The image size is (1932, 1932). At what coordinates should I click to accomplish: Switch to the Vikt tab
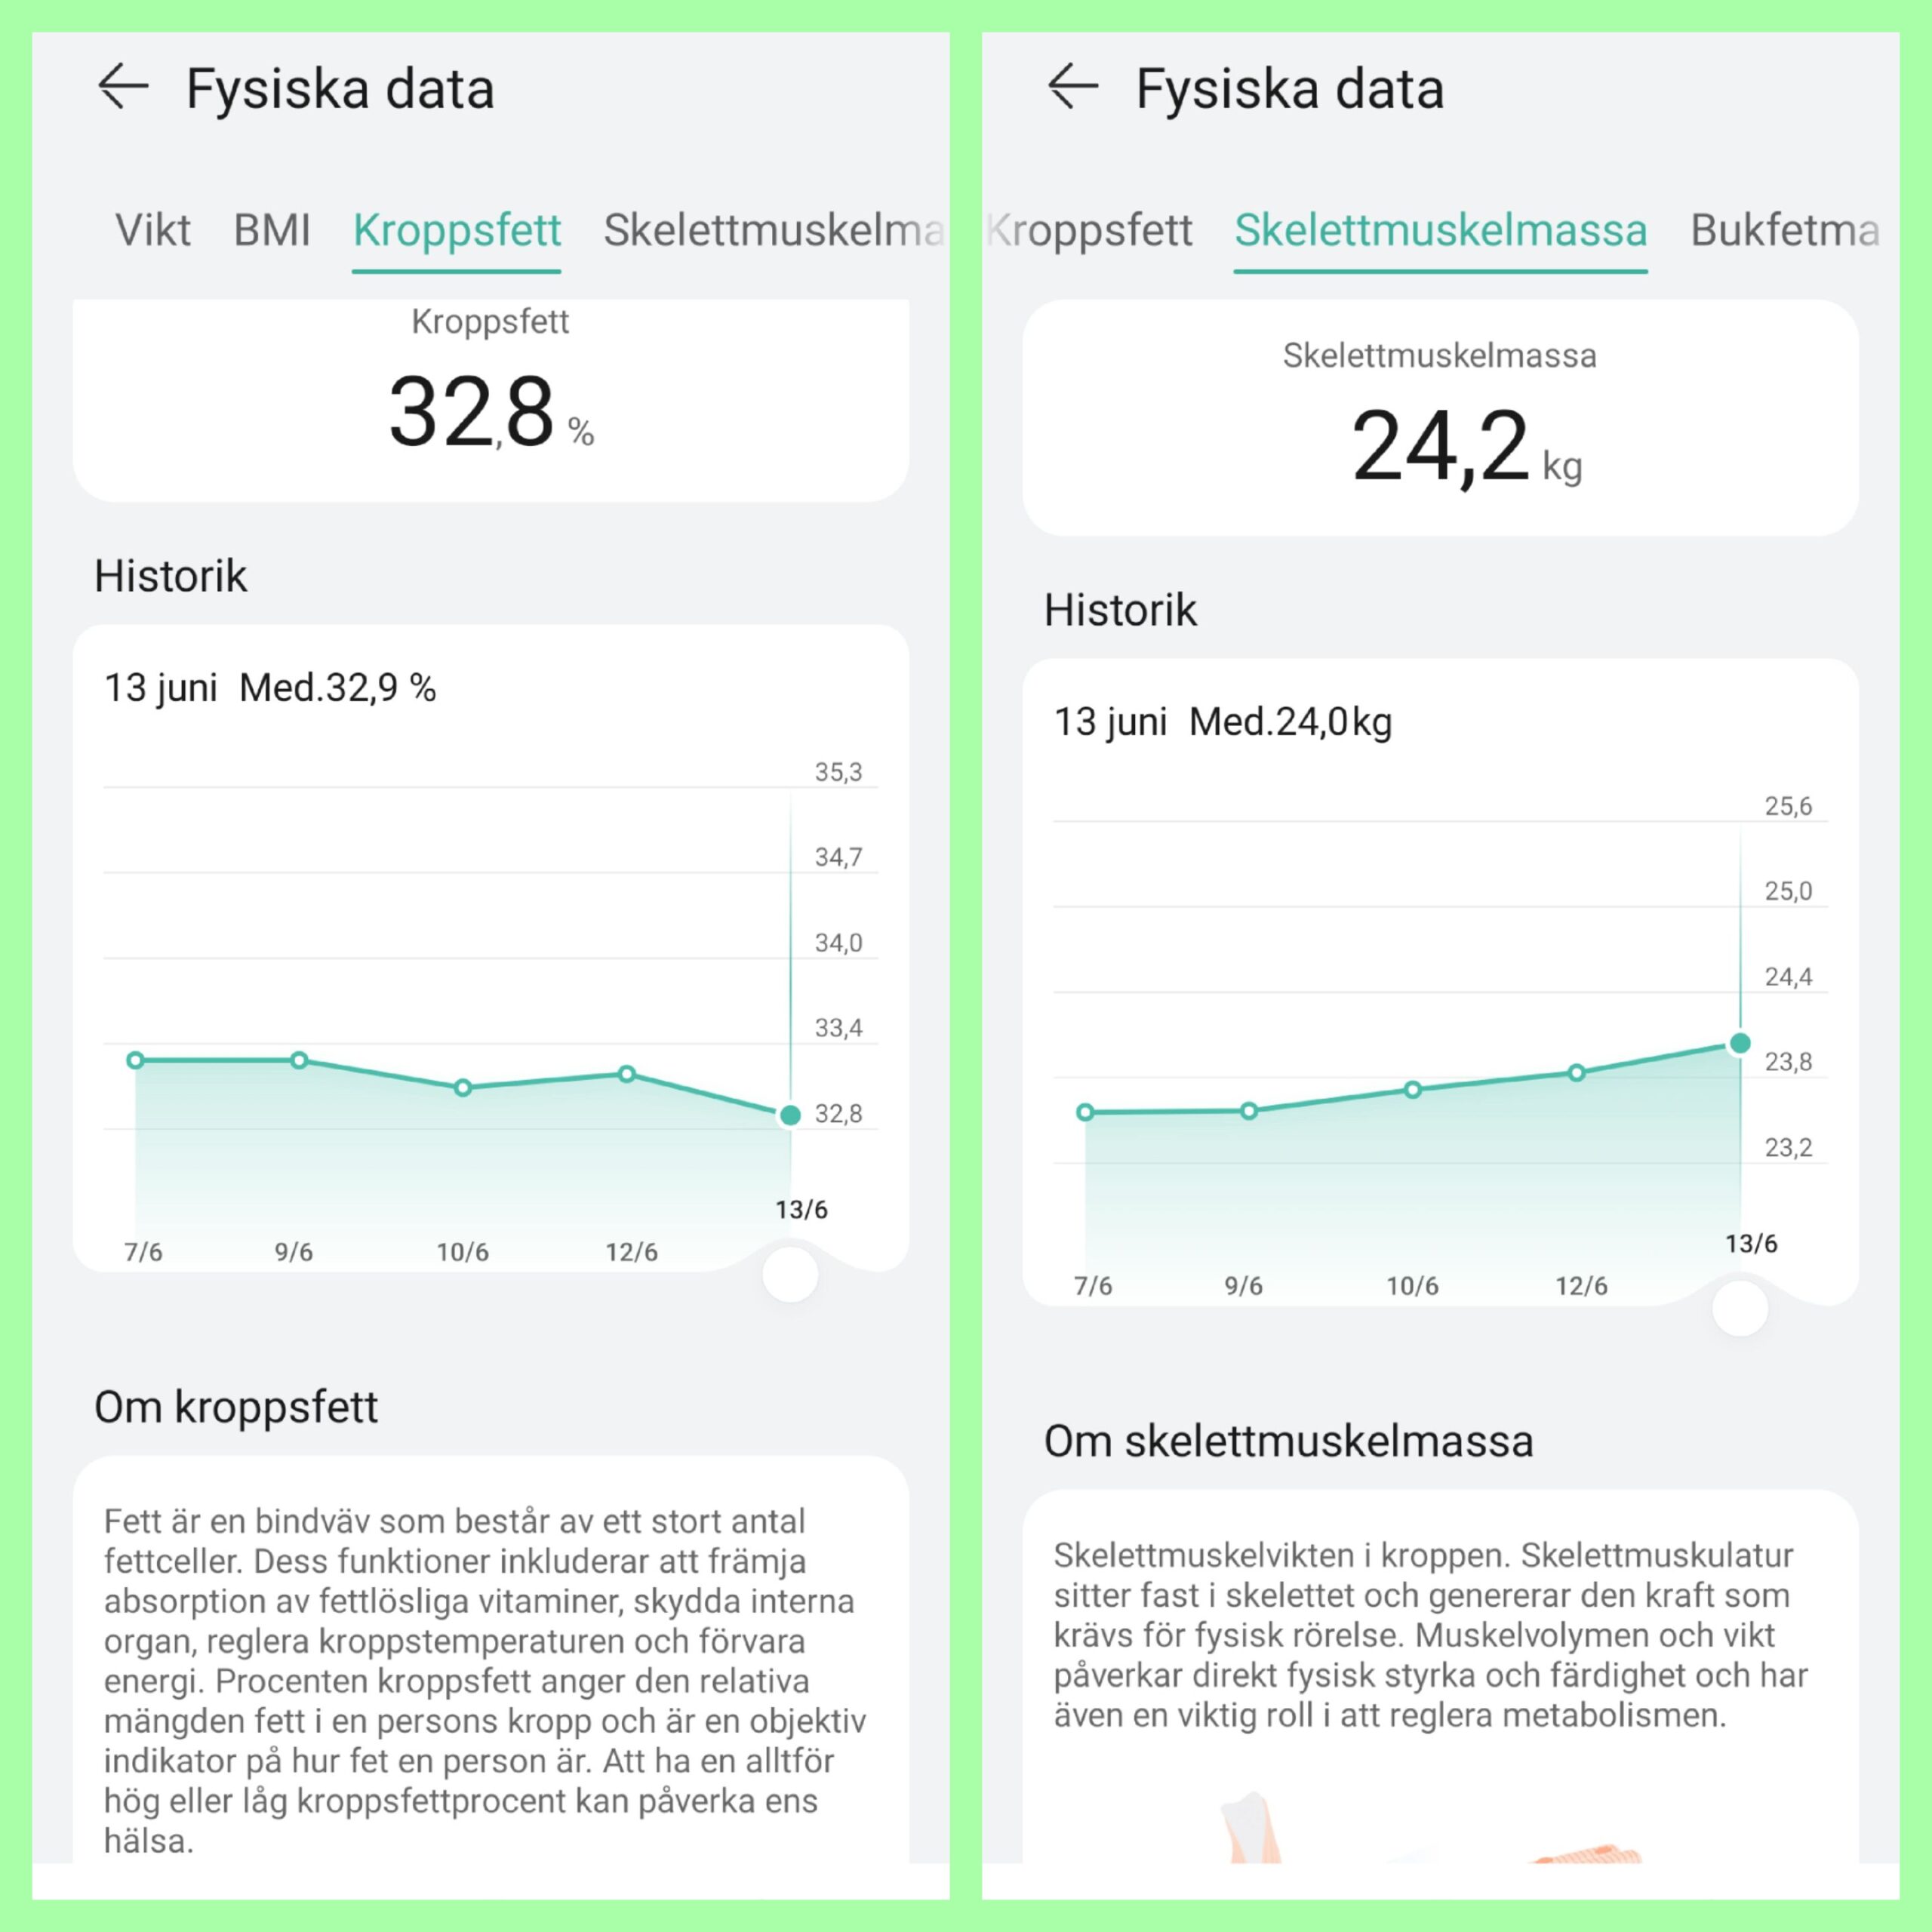click(152, 230)
